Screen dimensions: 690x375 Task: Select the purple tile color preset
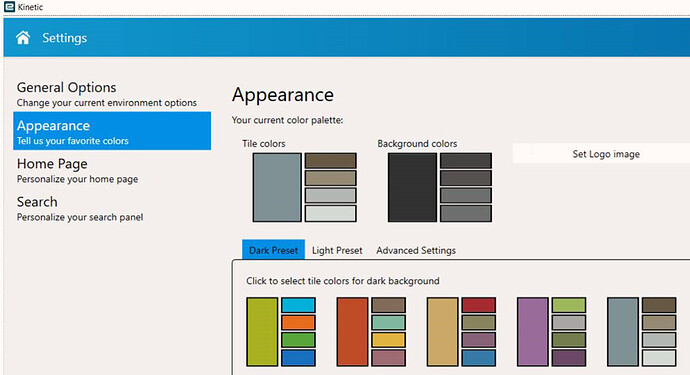point(551,332)
